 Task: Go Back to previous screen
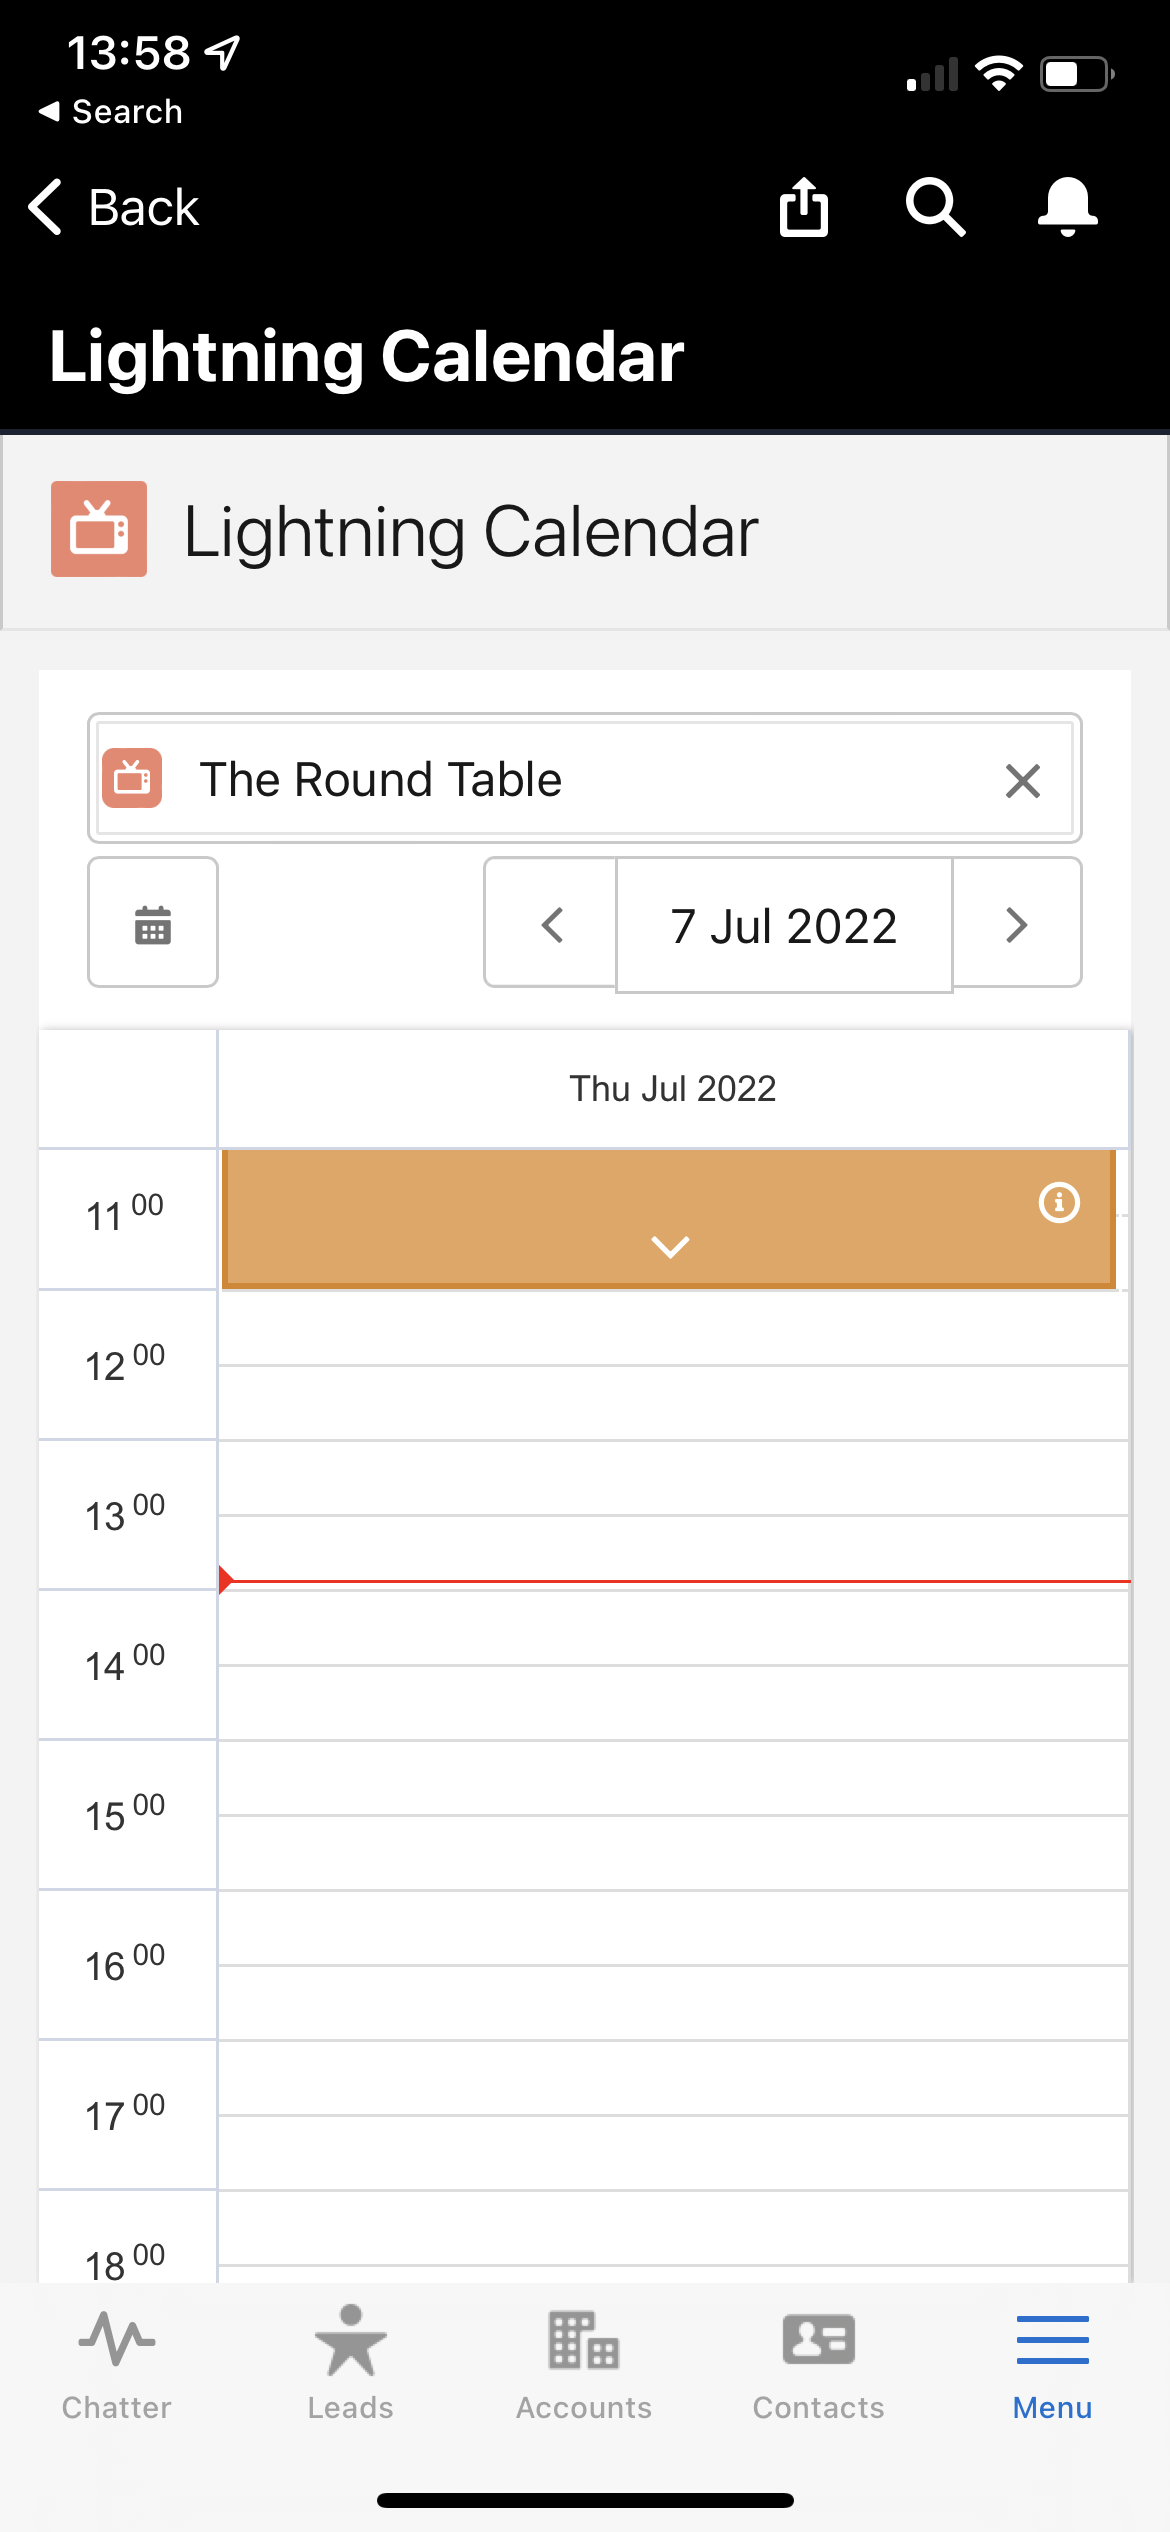tap(115, 208)
